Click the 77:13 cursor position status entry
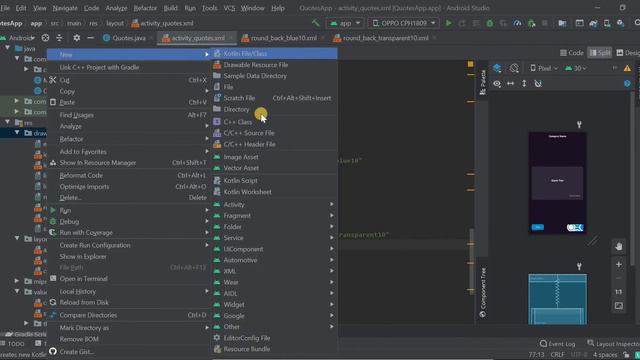The image size is (640, 360). [536, 355]
